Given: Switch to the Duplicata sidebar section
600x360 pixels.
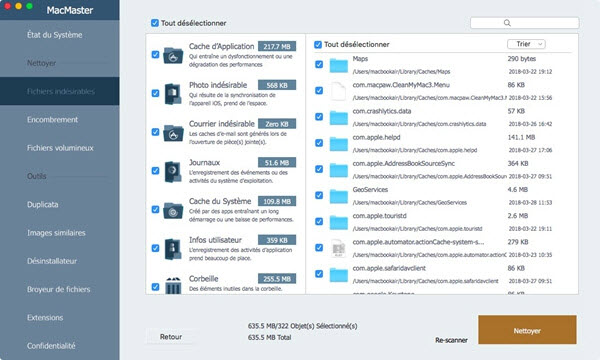Looking at the screenshot, I should [x=42, y=205].
